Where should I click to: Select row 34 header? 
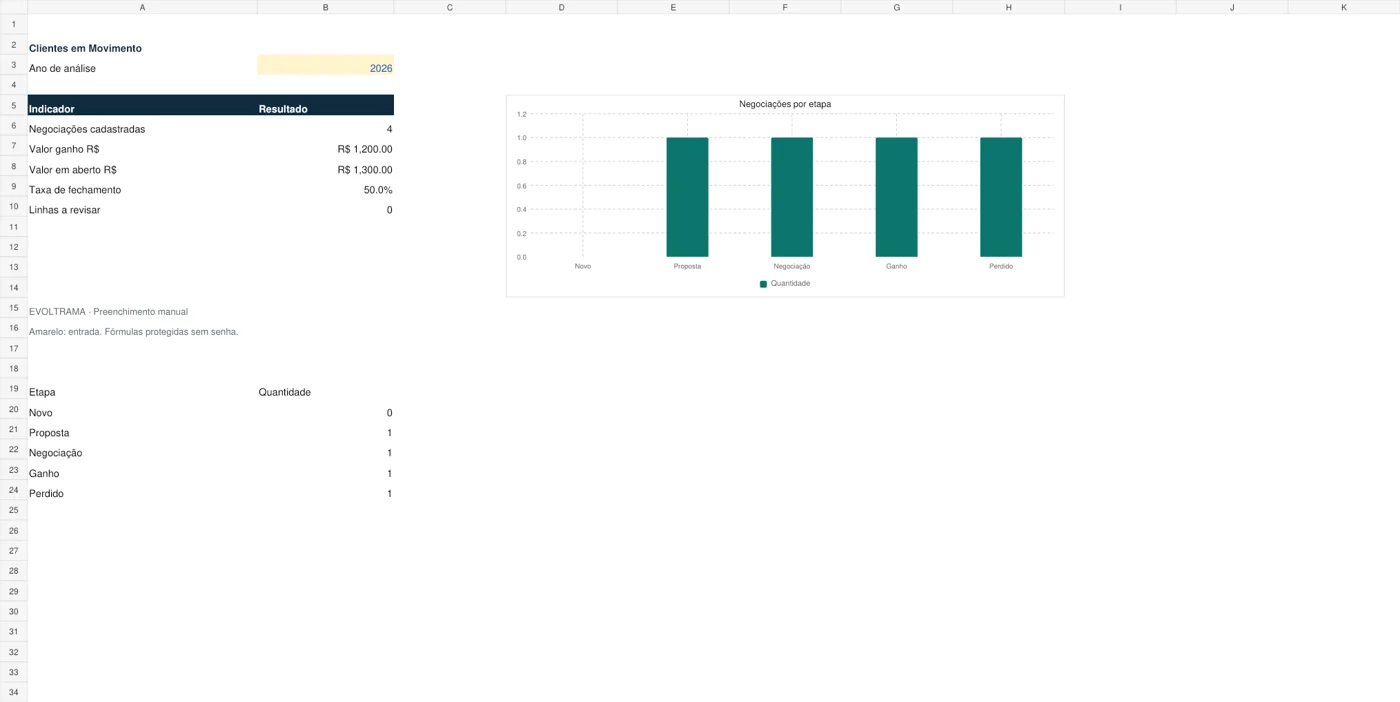(x=14, y=692)
